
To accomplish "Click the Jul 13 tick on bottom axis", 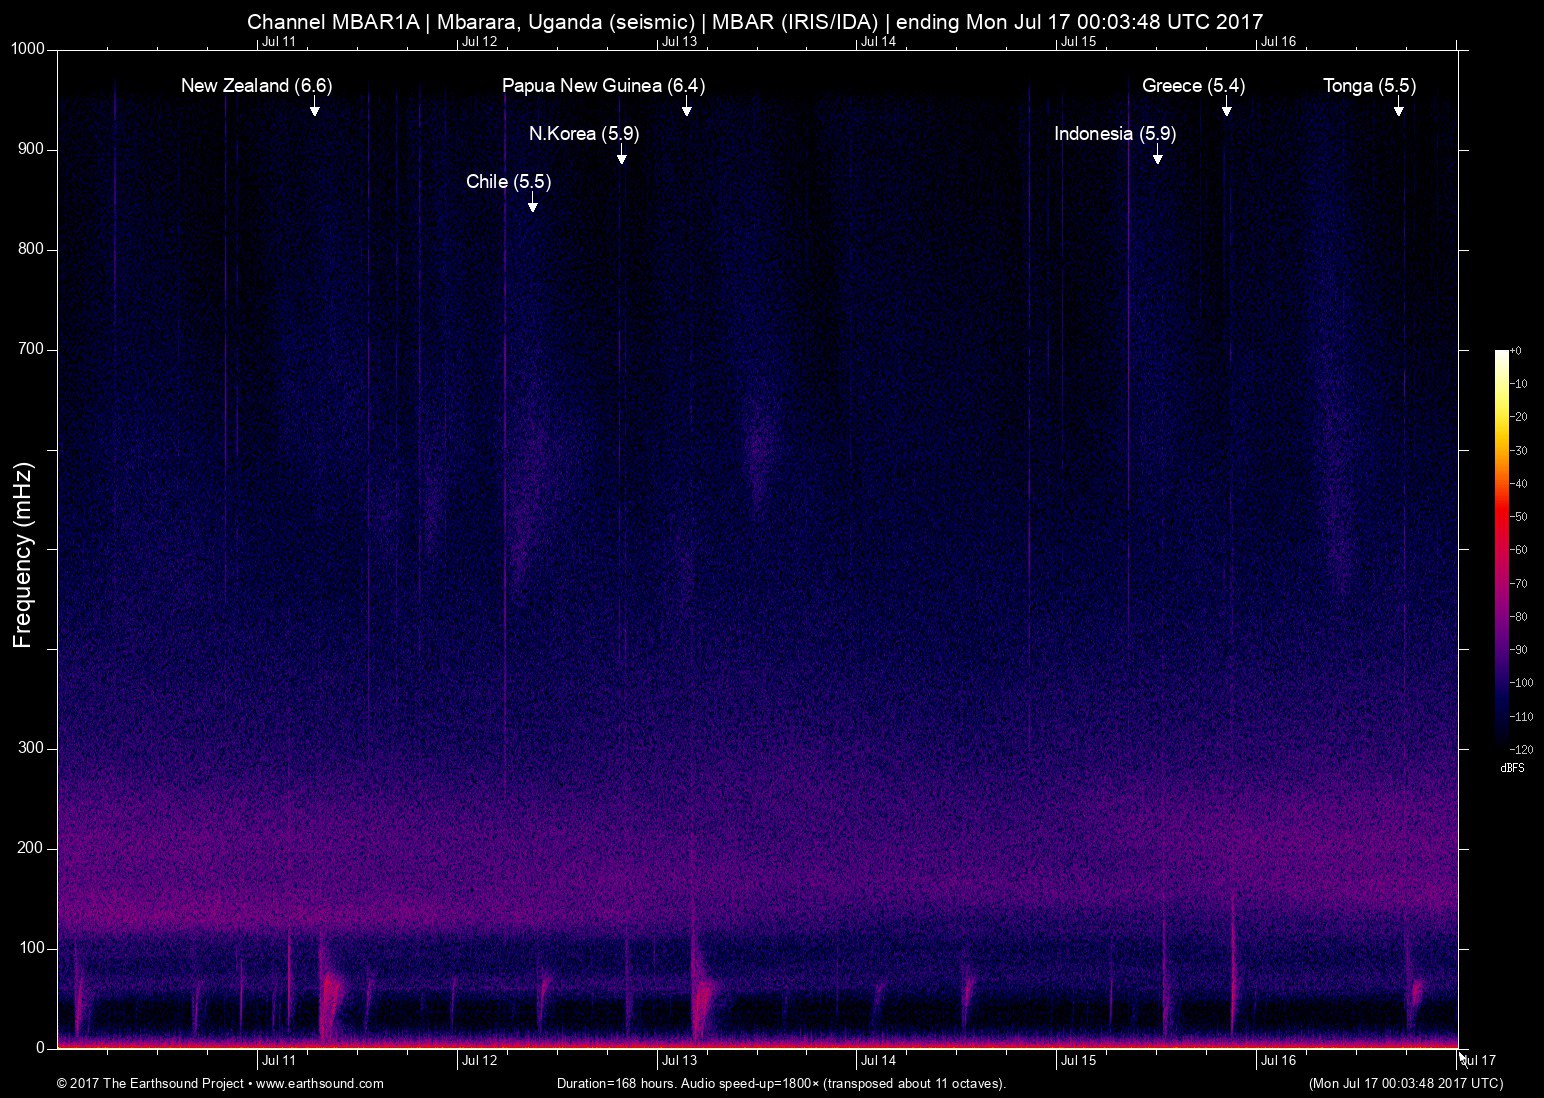I will [x=679, y=1060].
